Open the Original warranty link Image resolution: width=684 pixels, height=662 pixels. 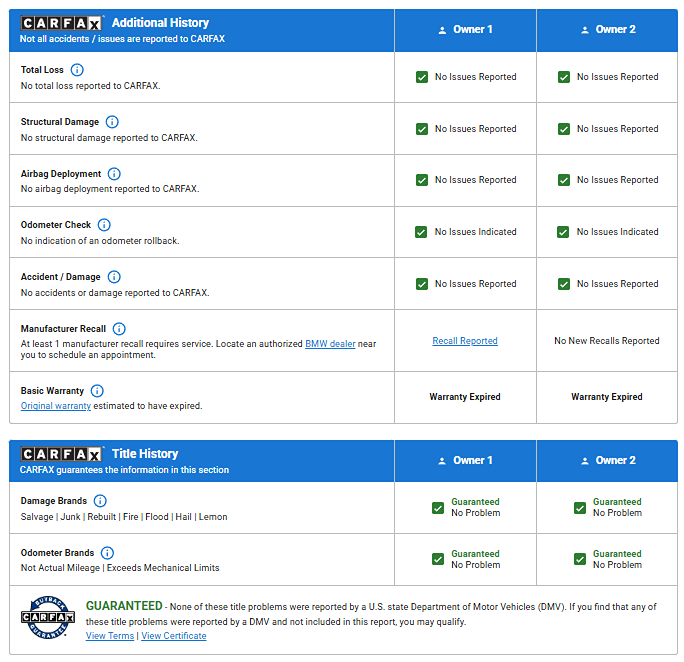tap(56, 406)
